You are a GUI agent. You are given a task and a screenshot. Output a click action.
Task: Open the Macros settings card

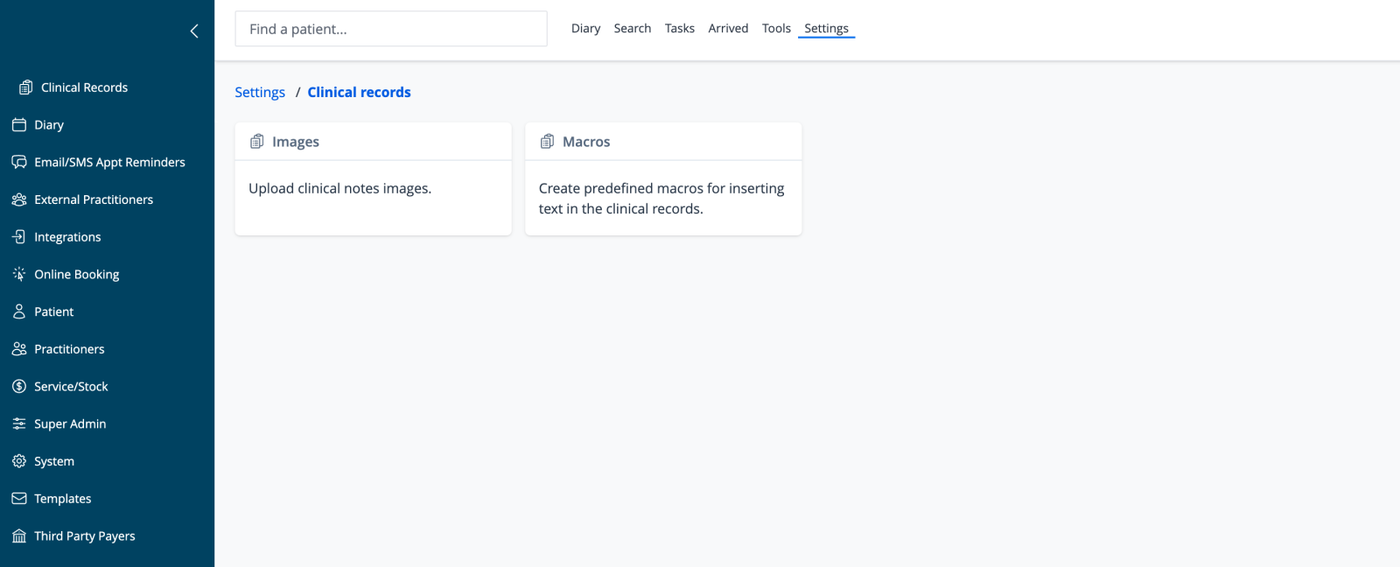point(663,179)
